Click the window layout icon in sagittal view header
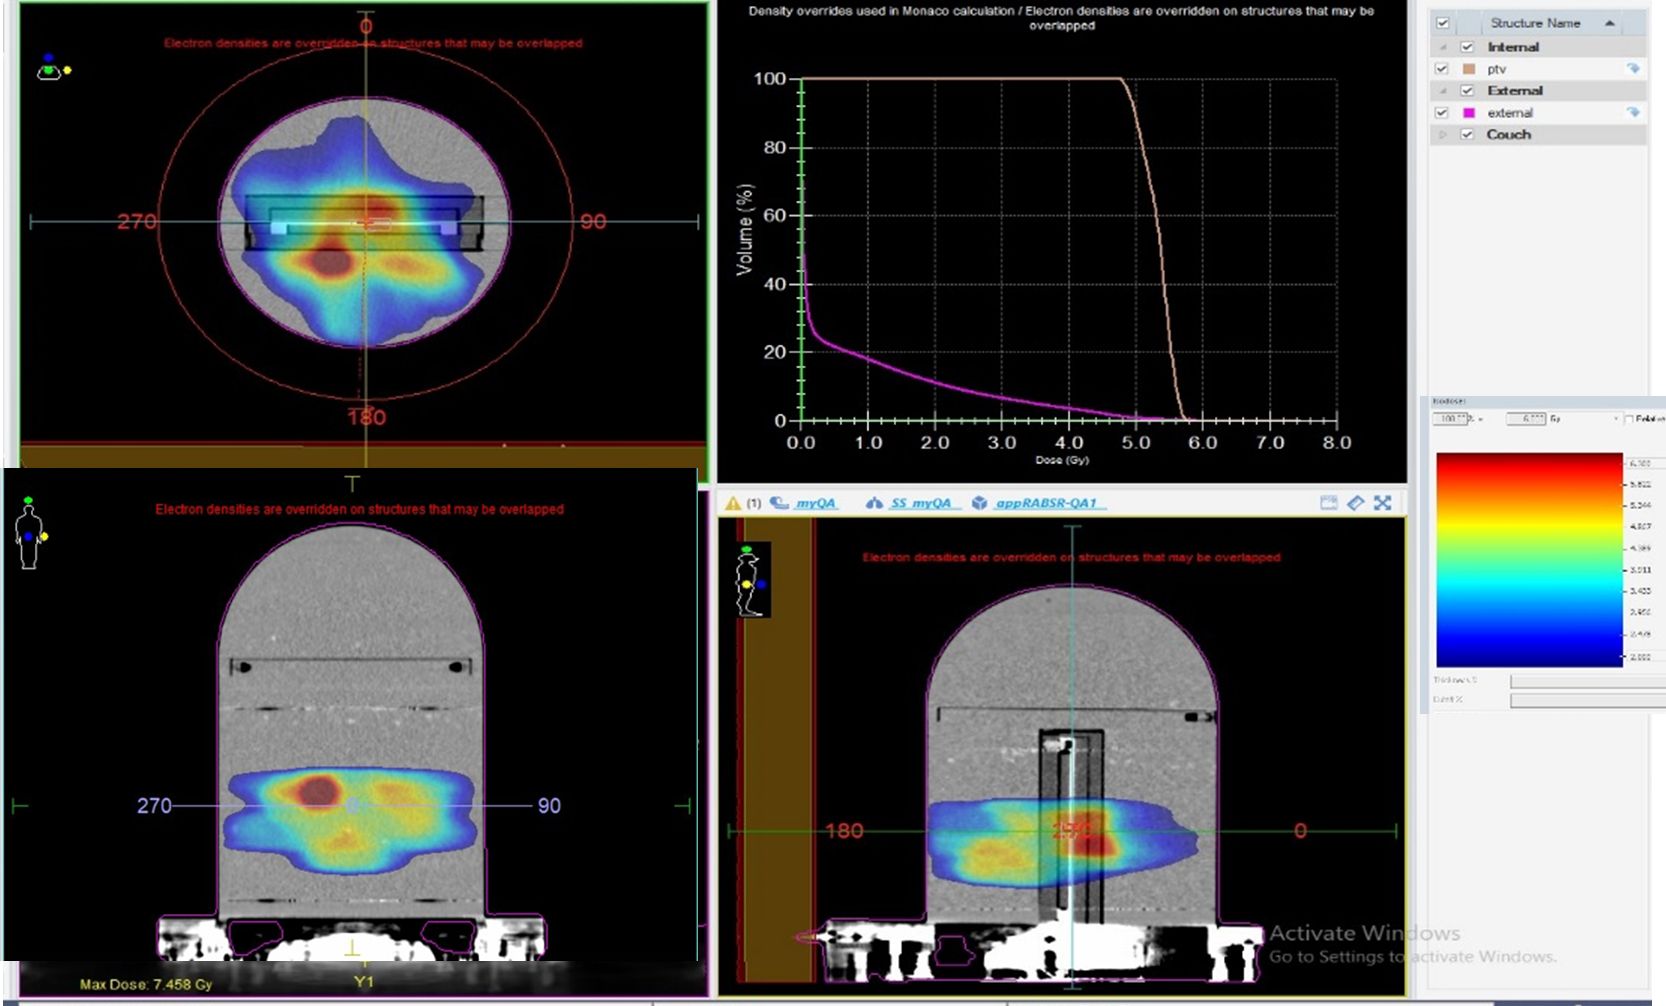This screenshot has width=1666, height=1006. click(x=1328, y=502)
